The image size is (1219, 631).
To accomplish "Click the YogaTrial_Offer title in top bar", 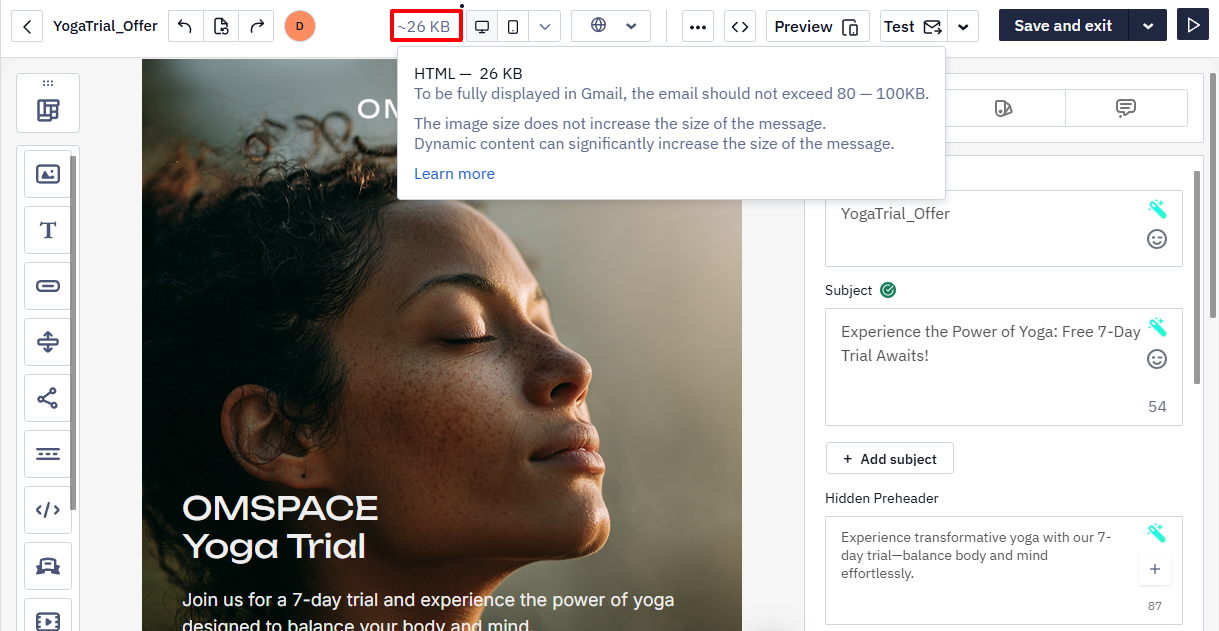I will coord(105,26).
